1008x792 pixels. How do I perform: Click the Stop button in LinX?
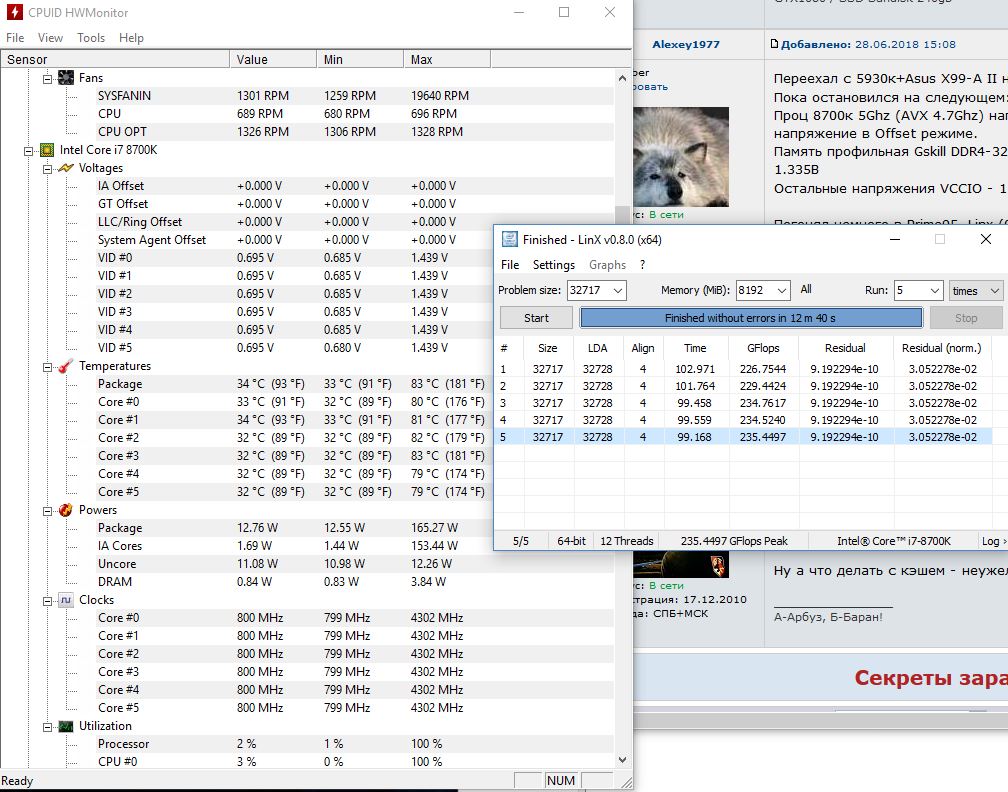966,318
